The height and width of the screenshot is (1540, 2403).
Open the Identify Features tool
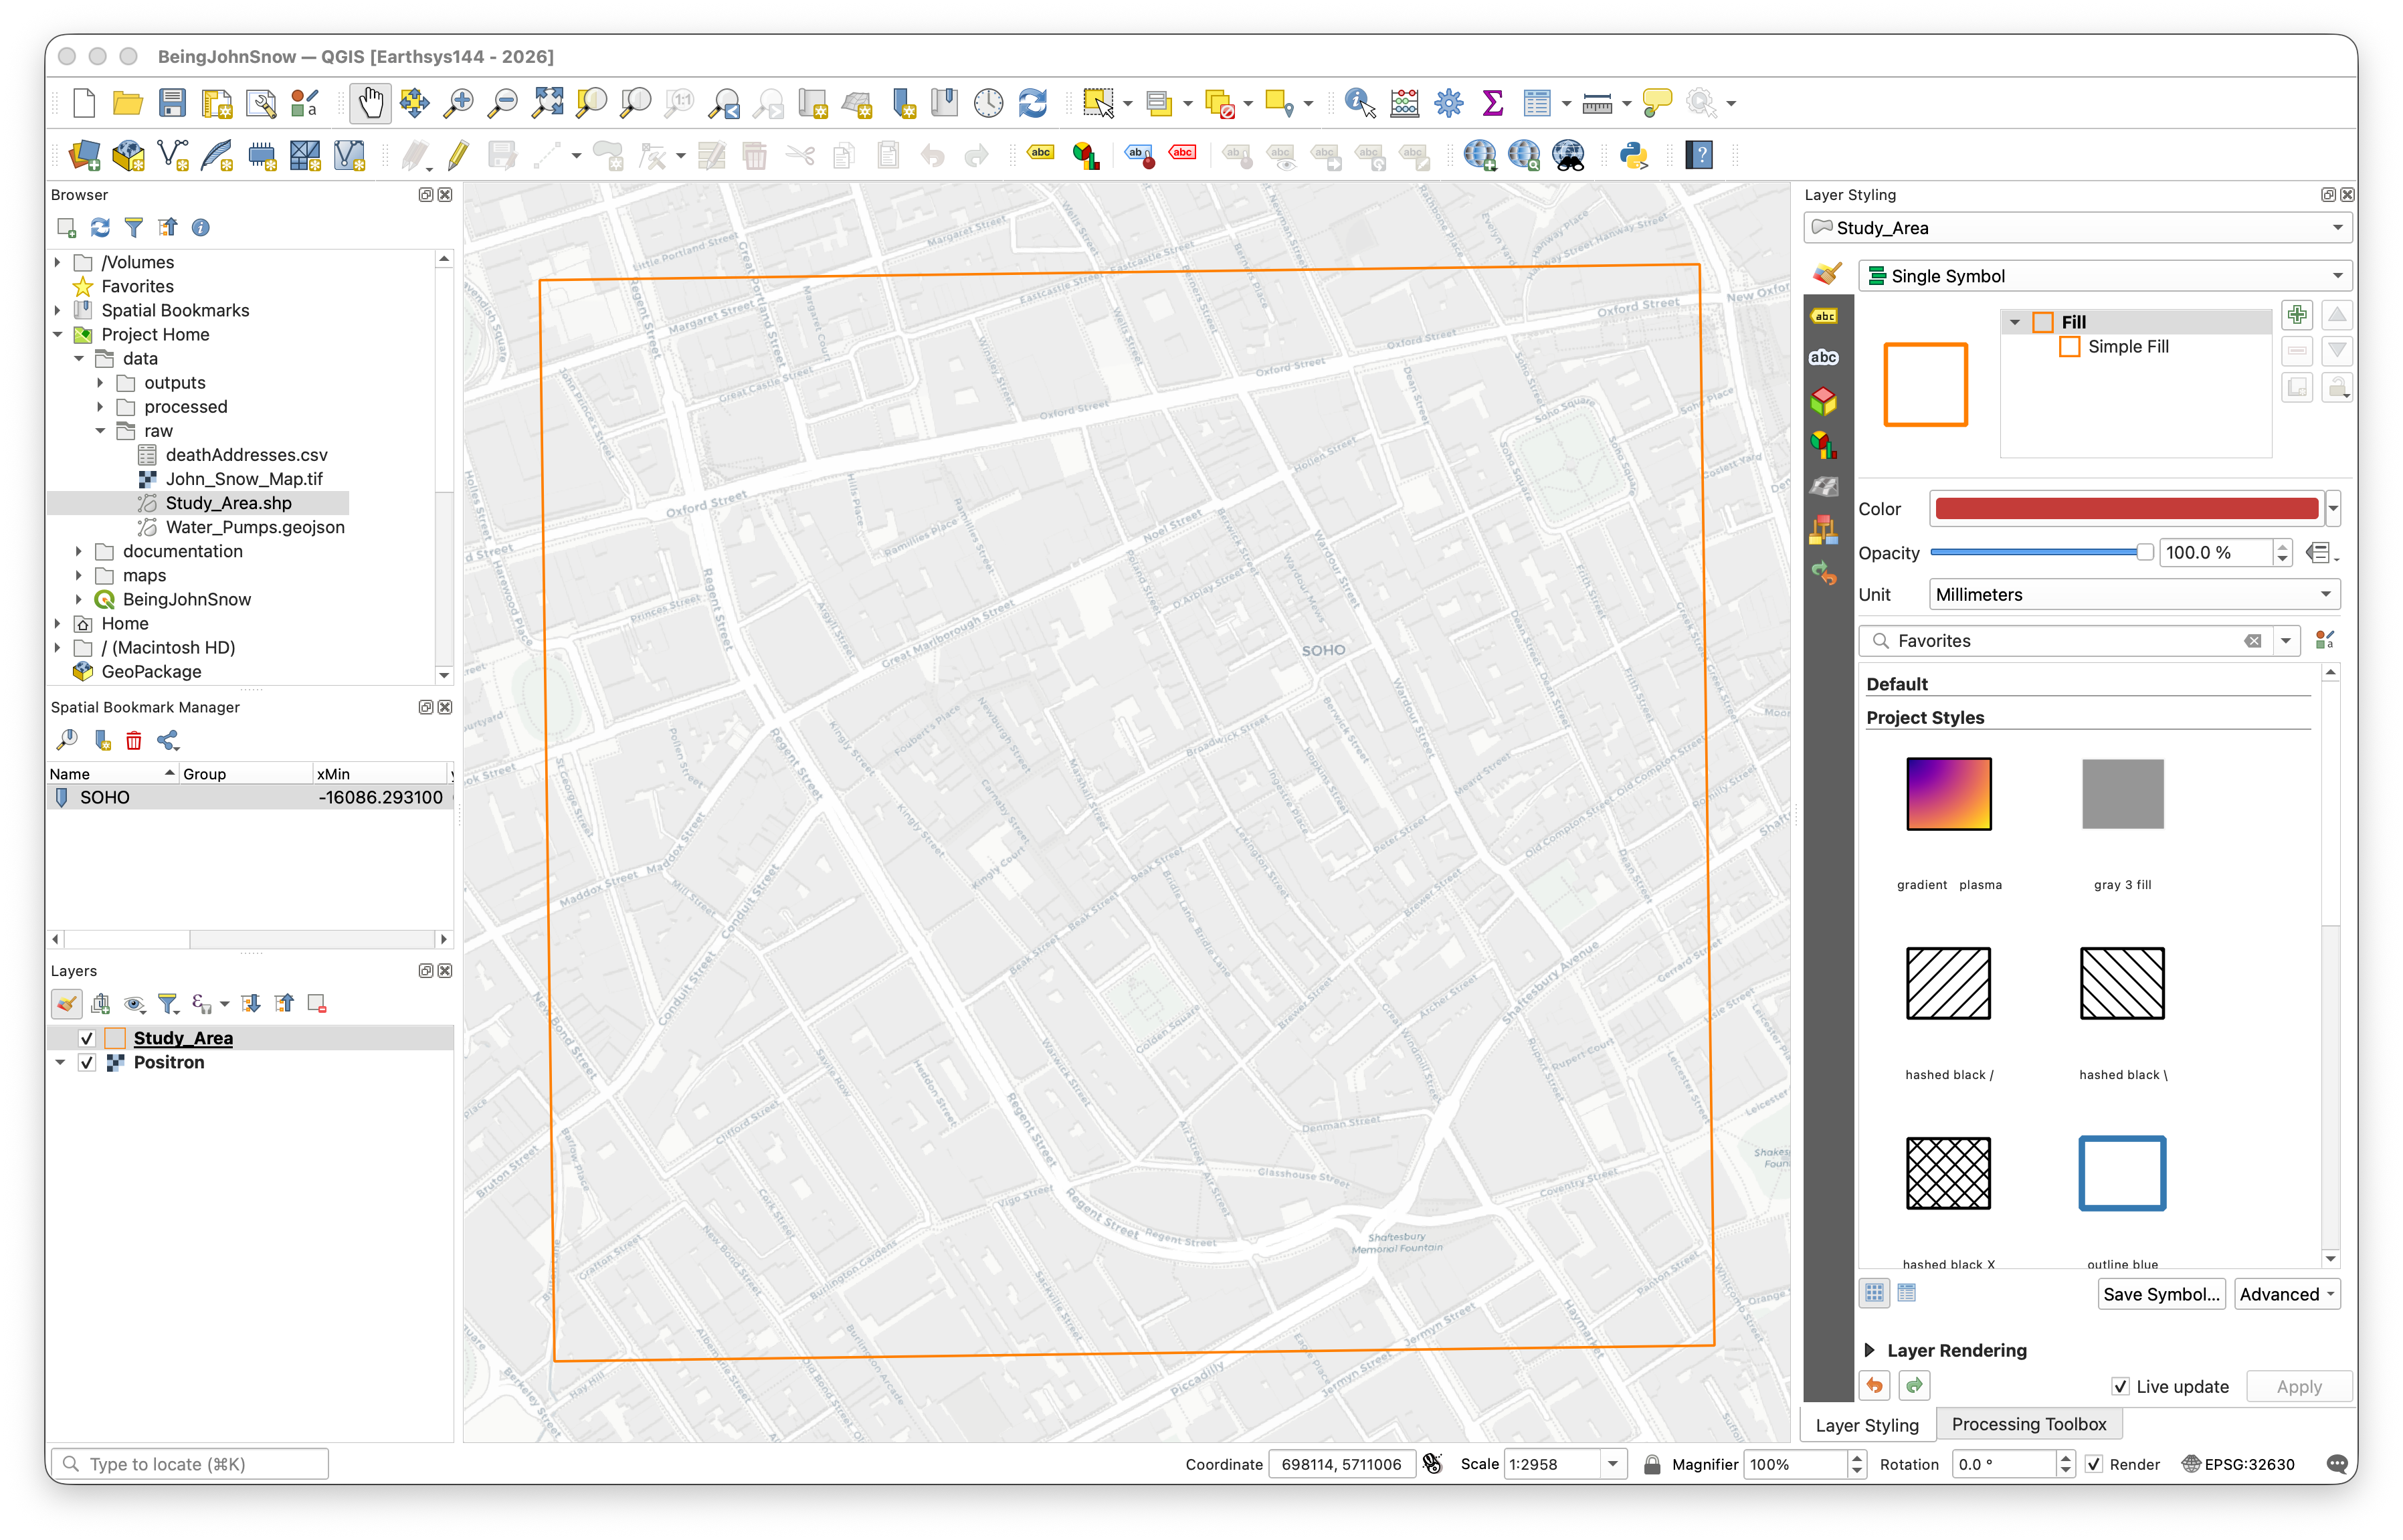(x=1359, y=103)
